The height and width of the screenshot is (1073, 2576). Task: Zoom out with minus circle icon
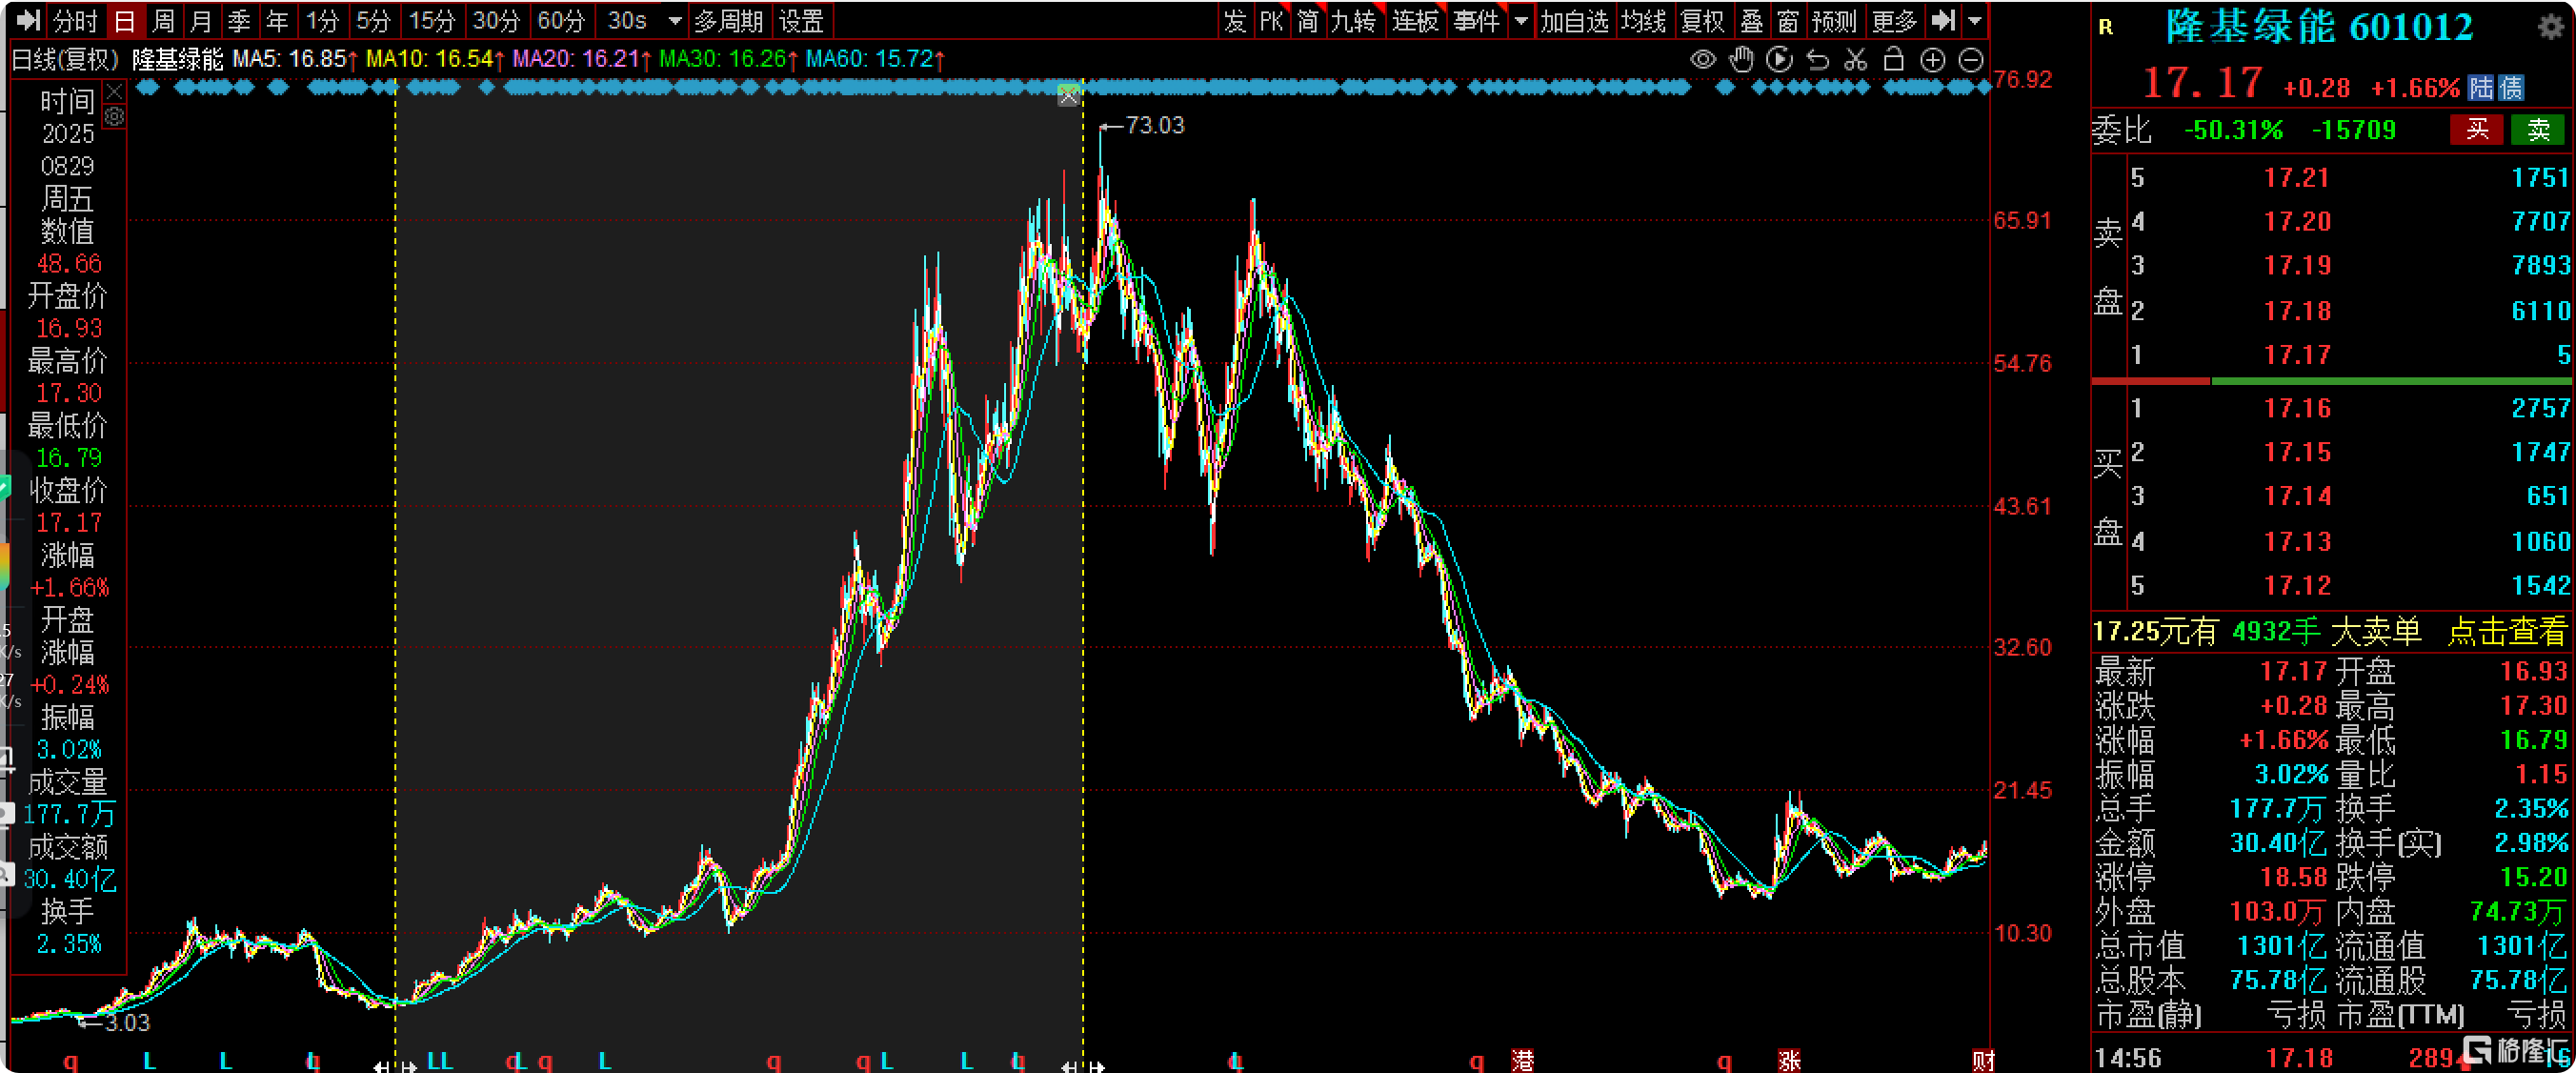(x=1970, y=60)
